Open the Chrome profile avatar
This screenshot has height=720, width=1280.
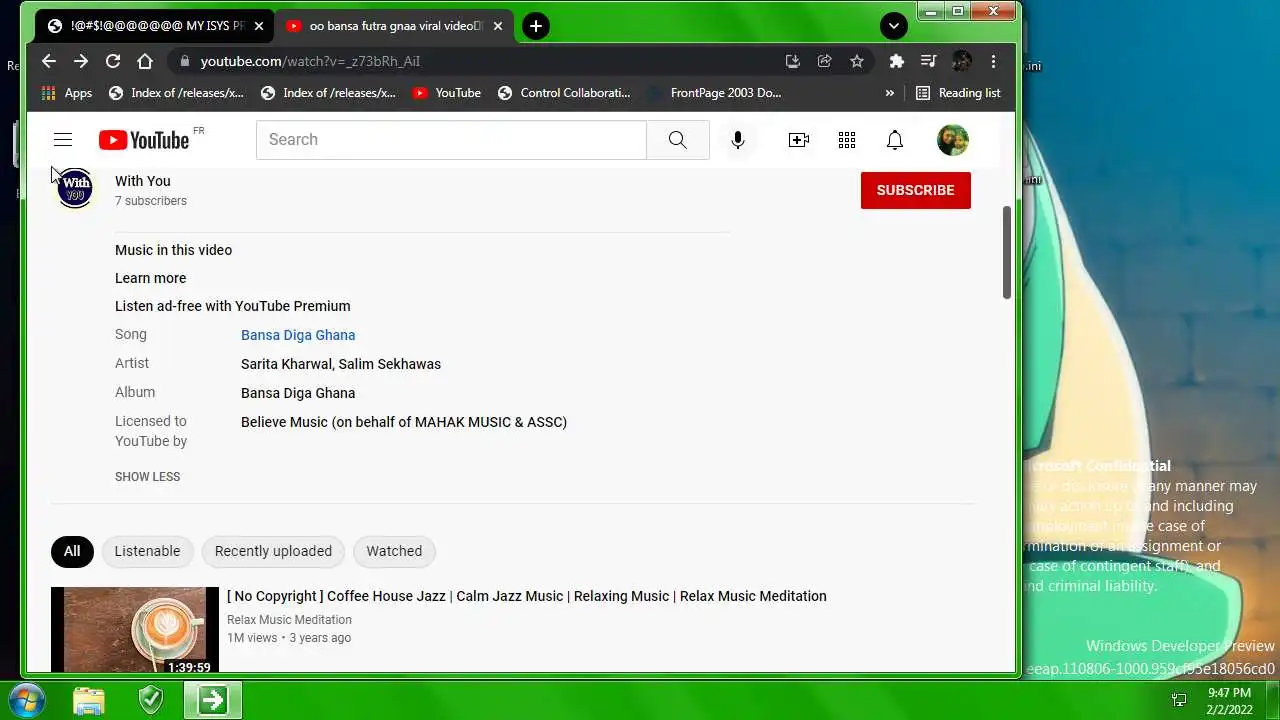(962, 61)
